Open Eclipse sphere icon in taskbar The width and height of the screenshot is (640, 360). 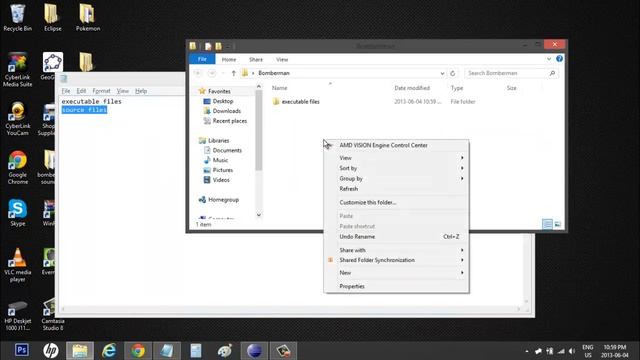pos(254,350)
